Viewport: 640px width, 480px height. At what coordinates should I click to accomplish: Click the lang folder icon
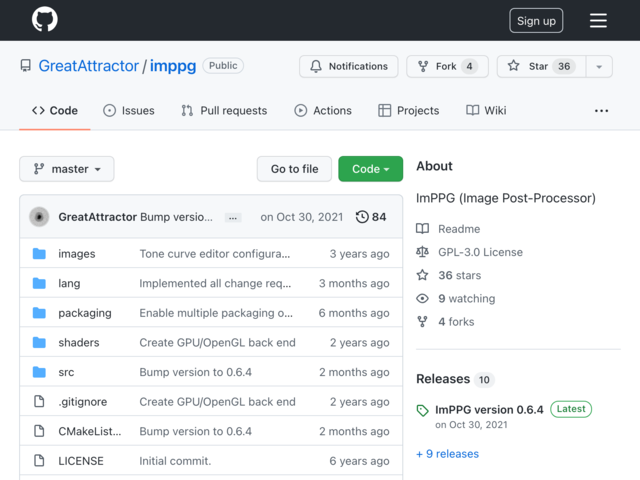[39, 283]
